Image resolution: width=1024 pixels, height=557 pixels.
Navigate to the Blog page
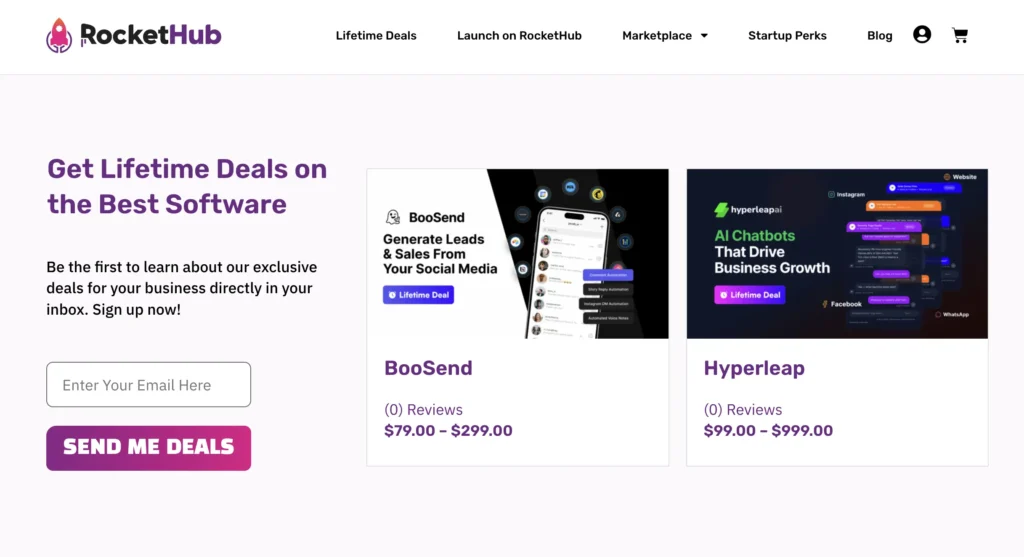880,36
